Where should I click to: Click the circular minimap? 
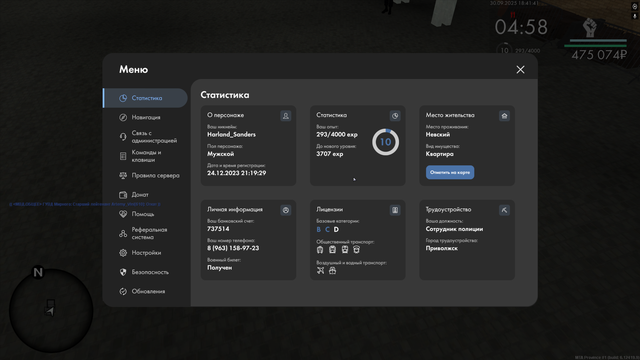(x=51, y=311)
